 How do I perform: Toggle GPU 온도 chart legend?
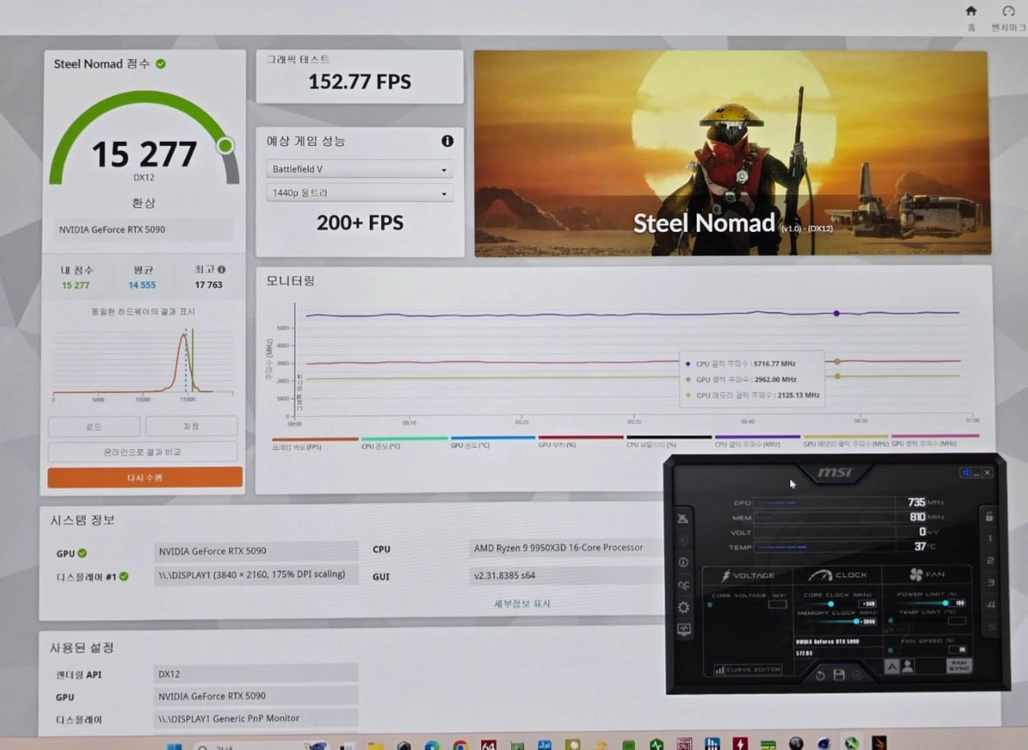pyautogui.click(x=492, y=442)
